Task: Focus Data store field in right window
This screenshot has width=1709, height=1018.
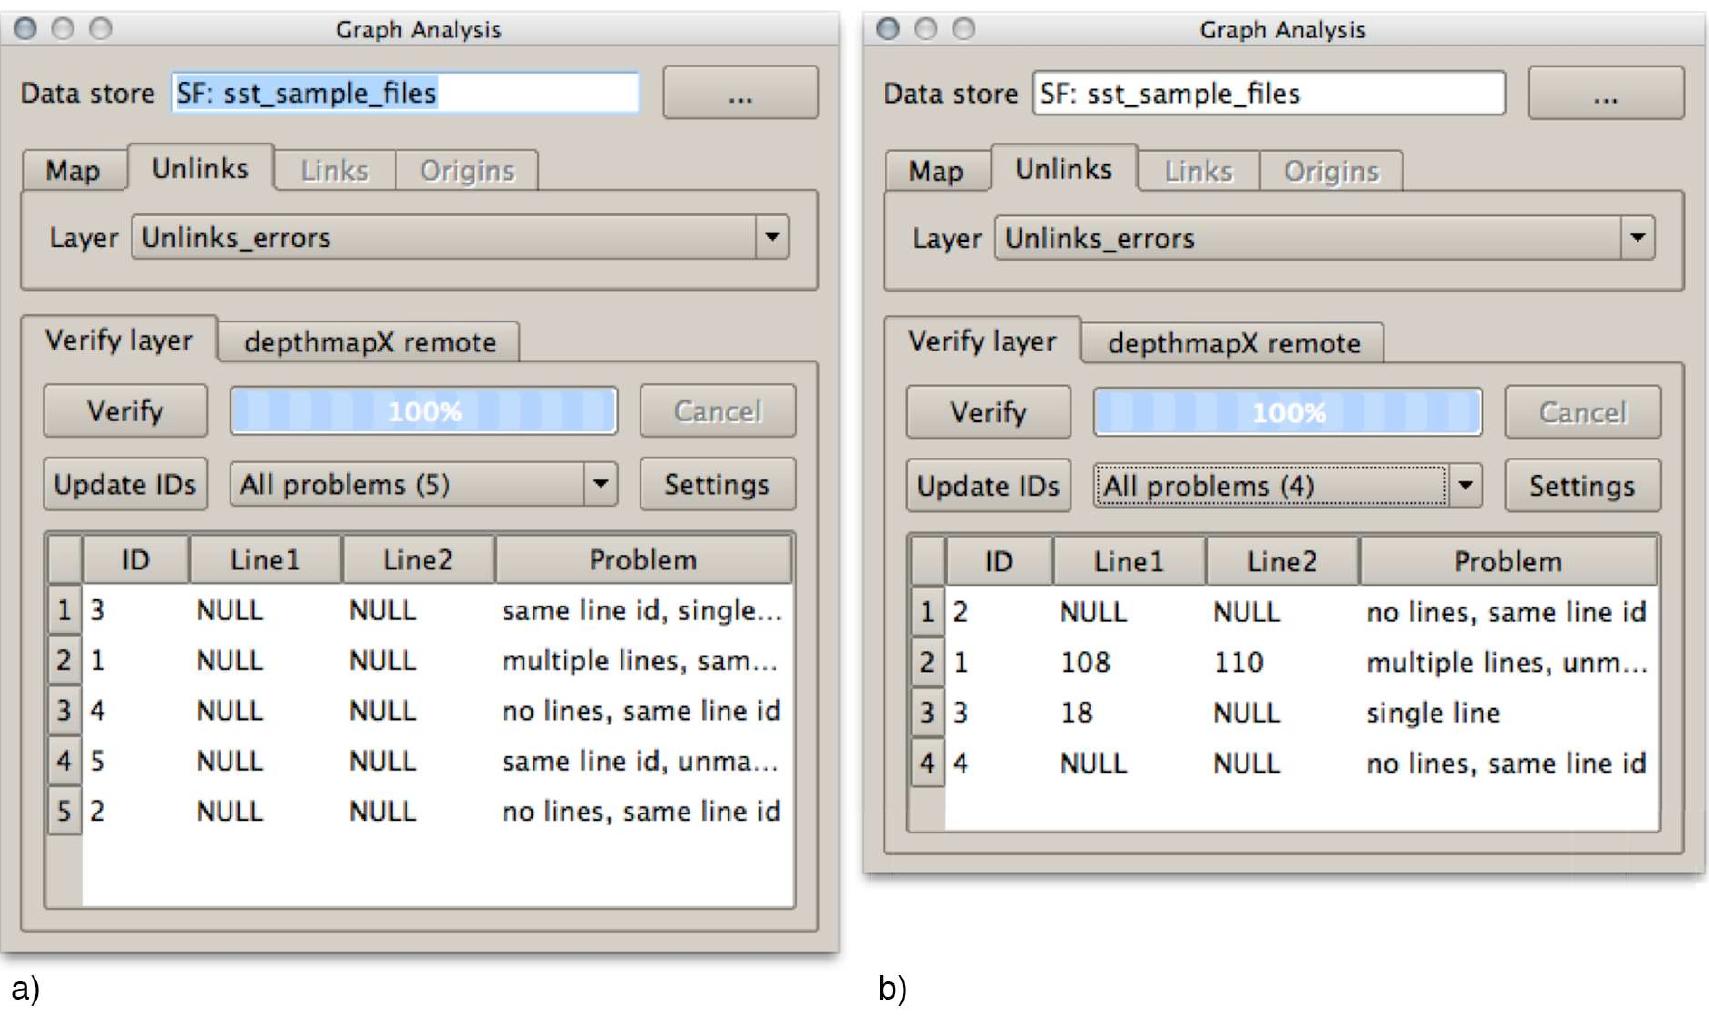Action: 1269,94
